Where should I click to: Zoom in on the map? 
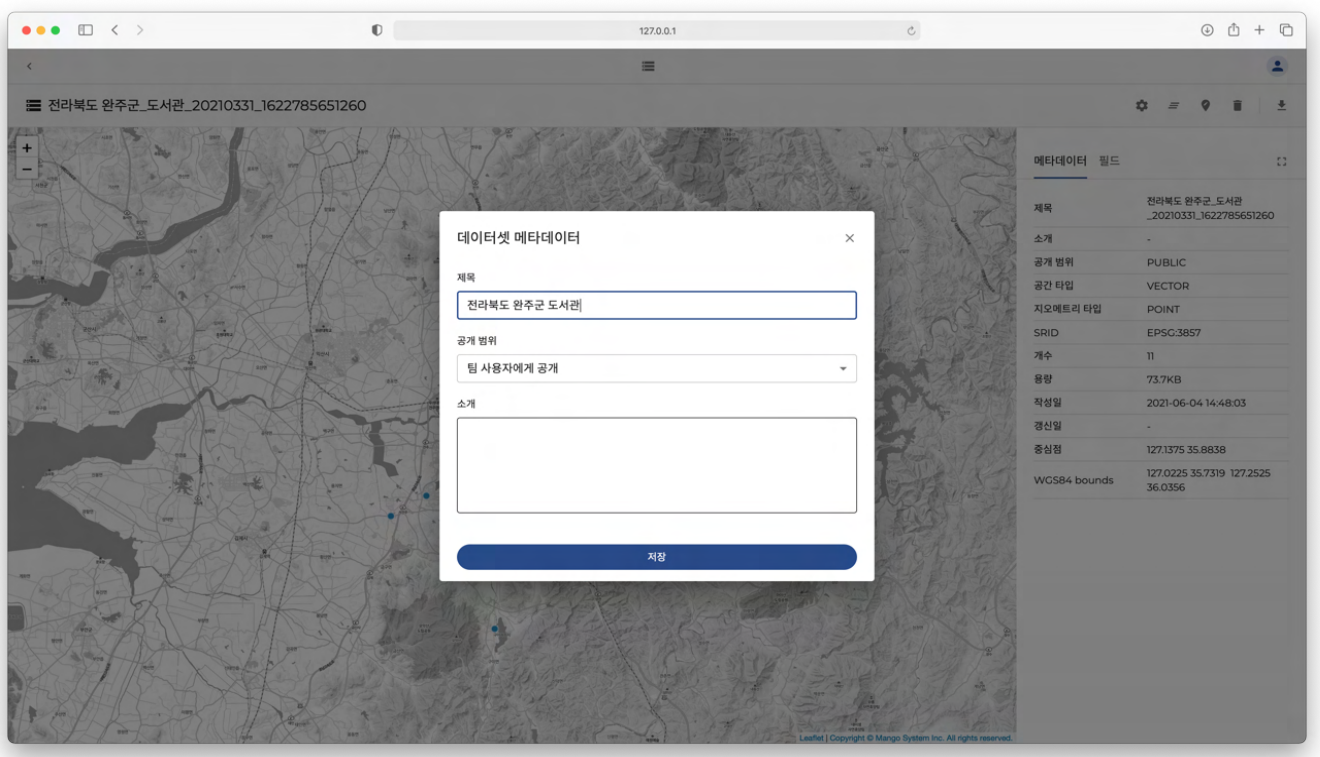click(x=27, y=147)
